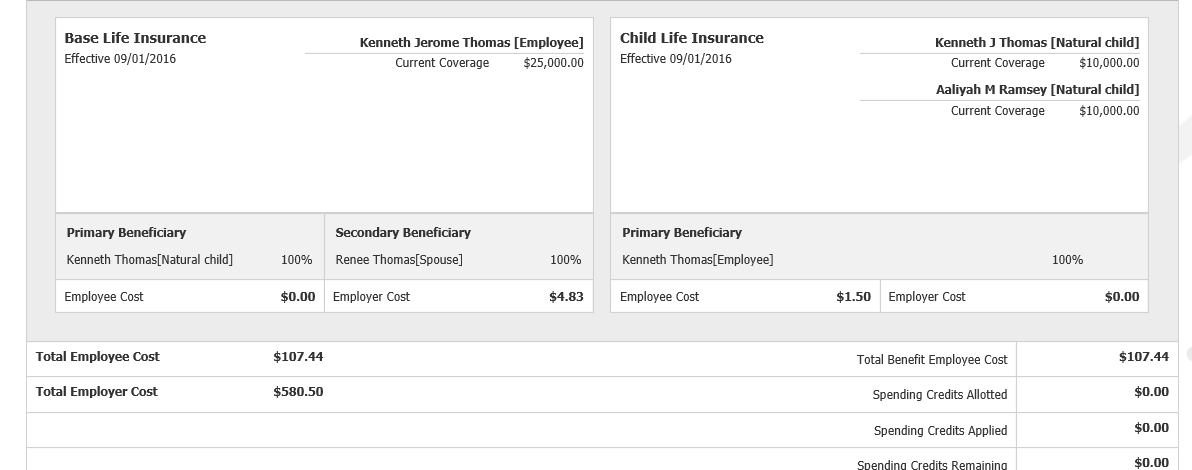Click the Spending Credits Applied label
The width and height of the screenshot is (1192, 470).
coord(940,431)
